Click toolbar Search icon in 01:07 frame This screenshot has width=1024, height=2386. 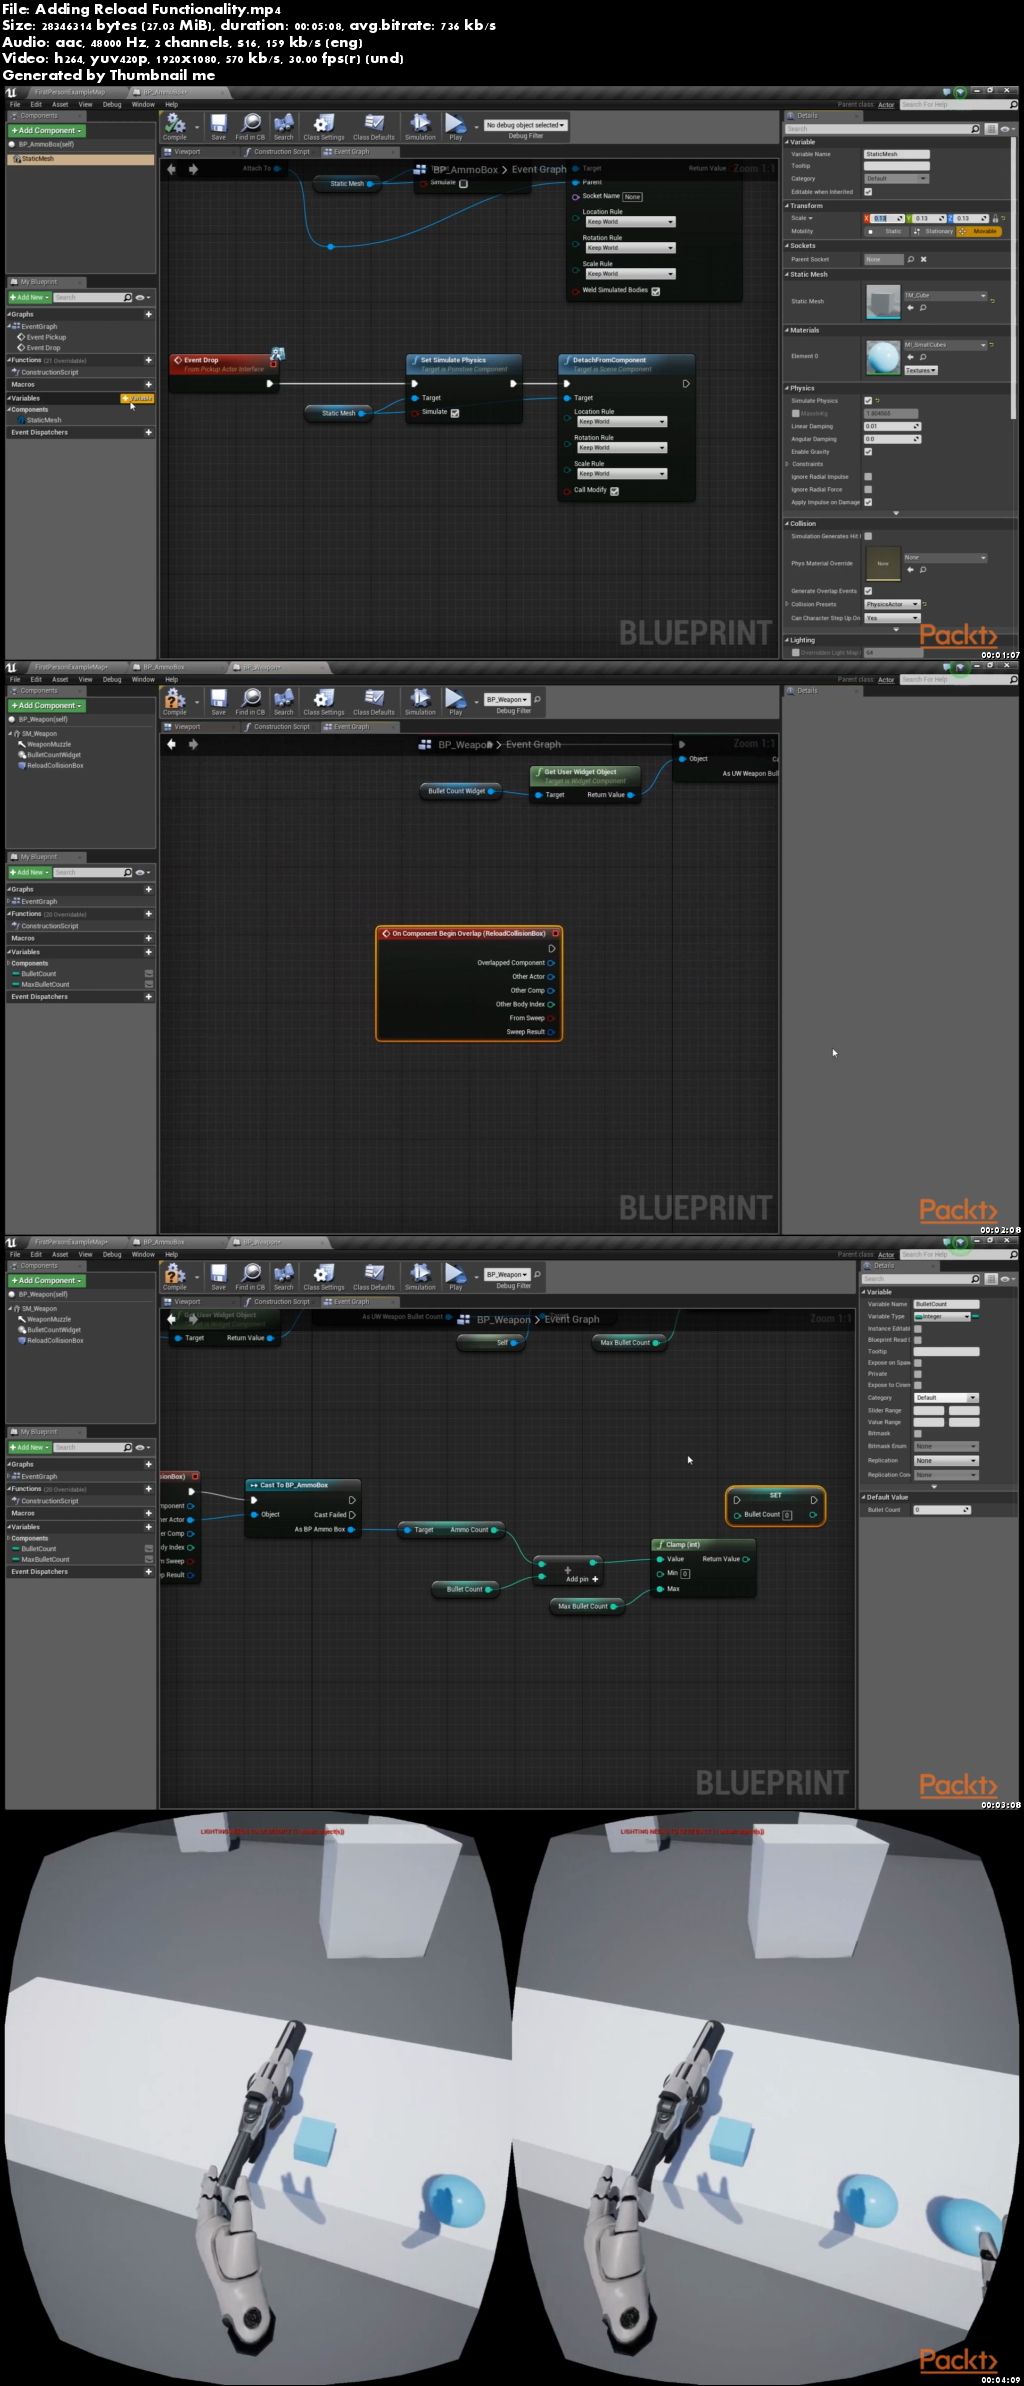(x=284, y=124)
